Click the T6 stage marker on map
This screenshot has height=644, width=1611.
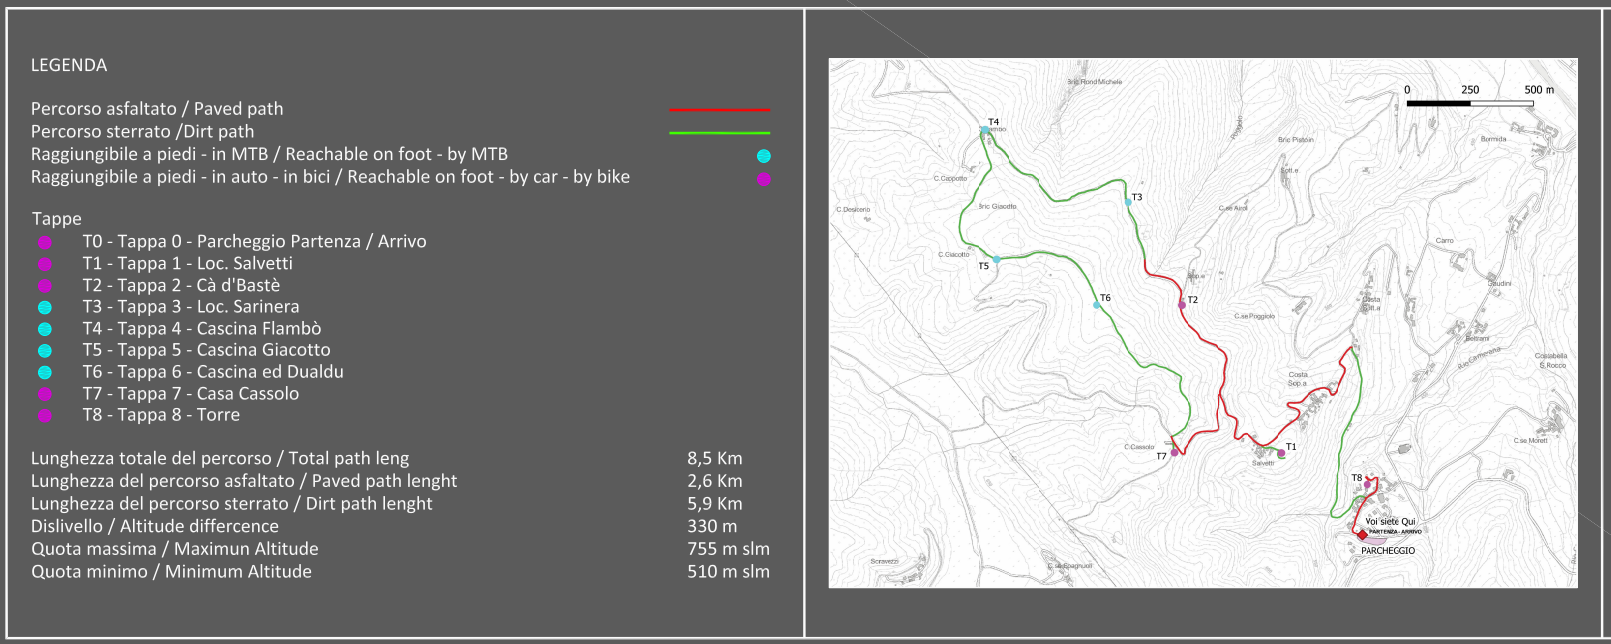(x=1097, y=305)
